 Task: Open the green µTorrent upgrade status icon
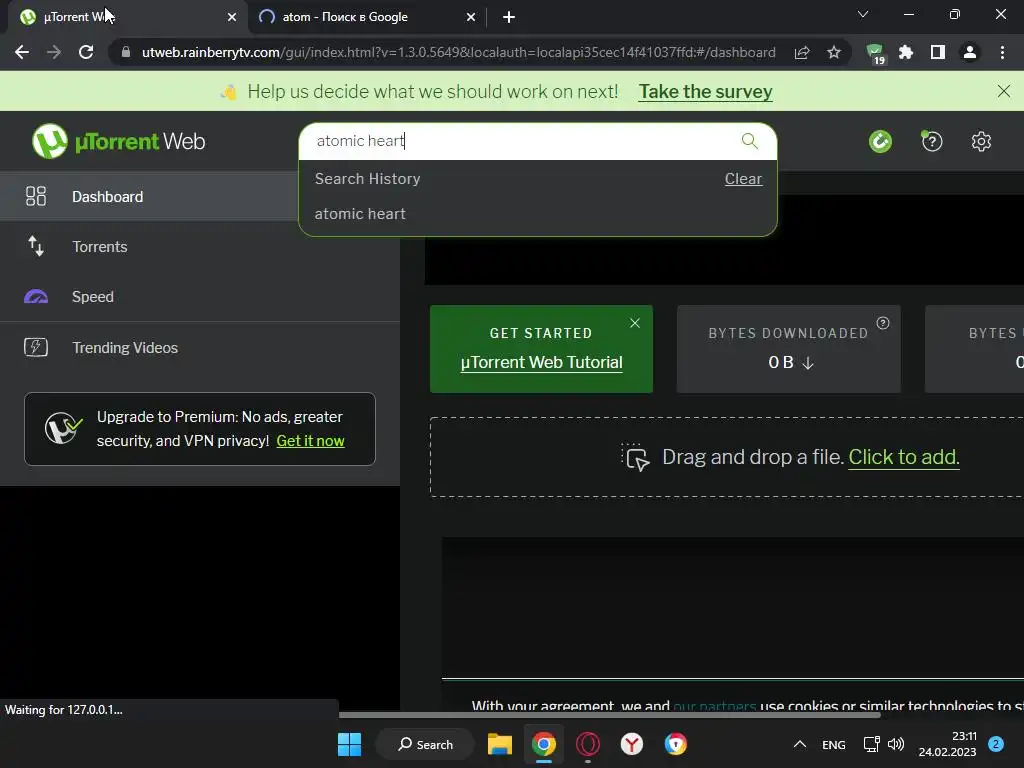880,141
